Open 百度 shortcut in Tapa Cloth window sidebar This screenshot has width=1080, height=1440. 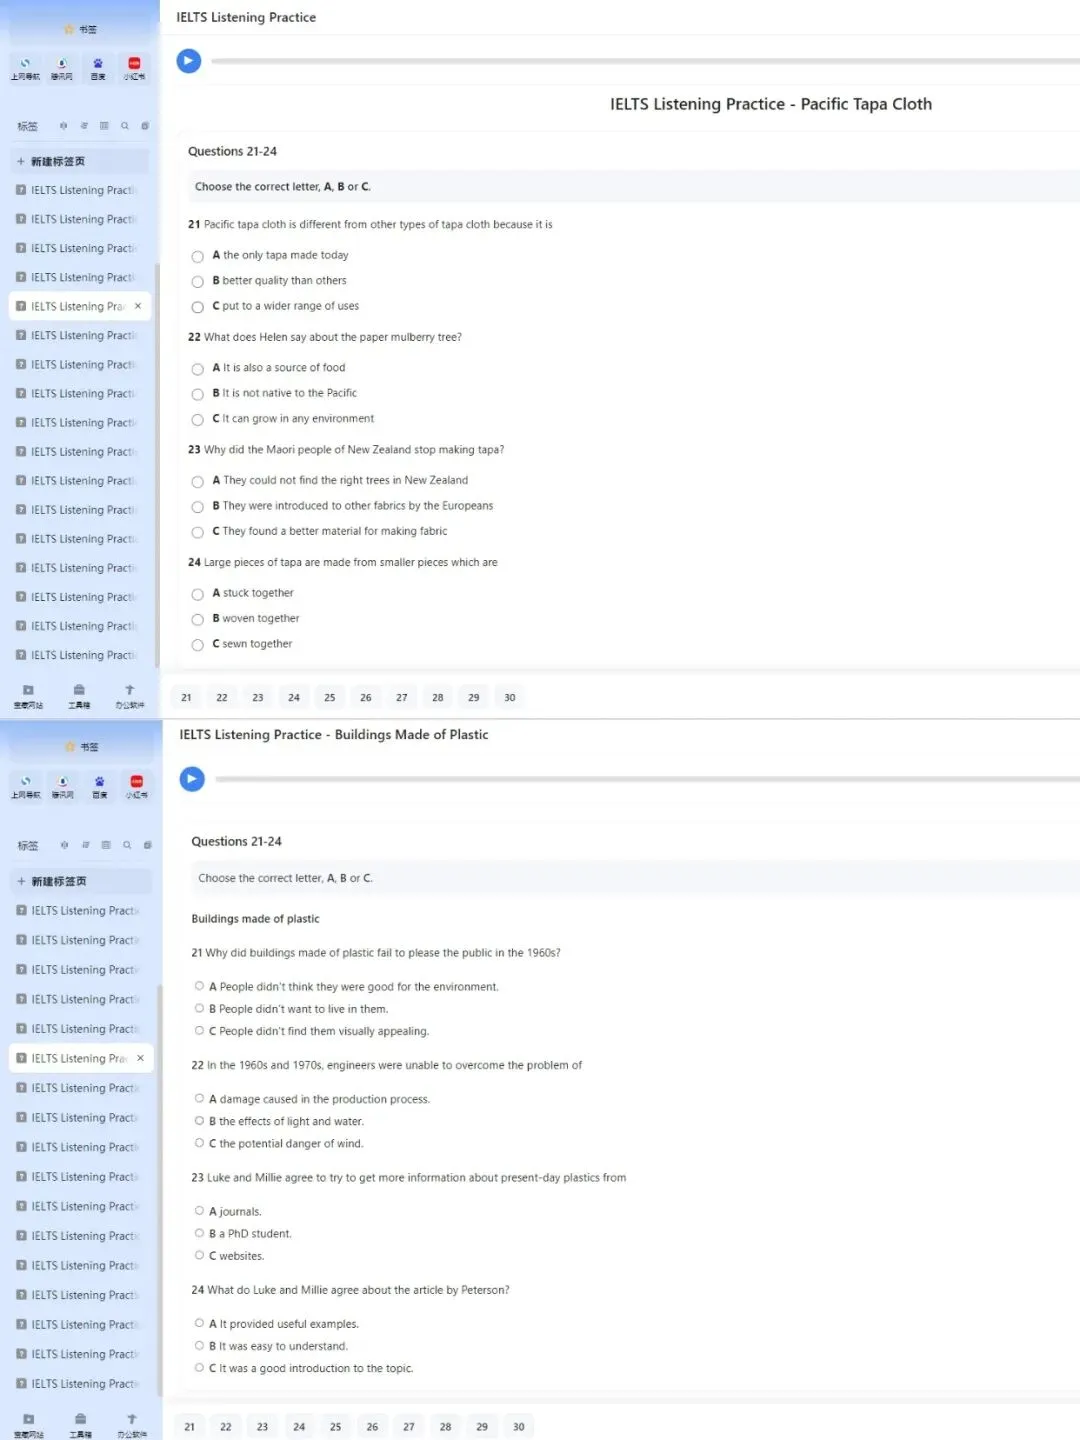tap(98, 69)
